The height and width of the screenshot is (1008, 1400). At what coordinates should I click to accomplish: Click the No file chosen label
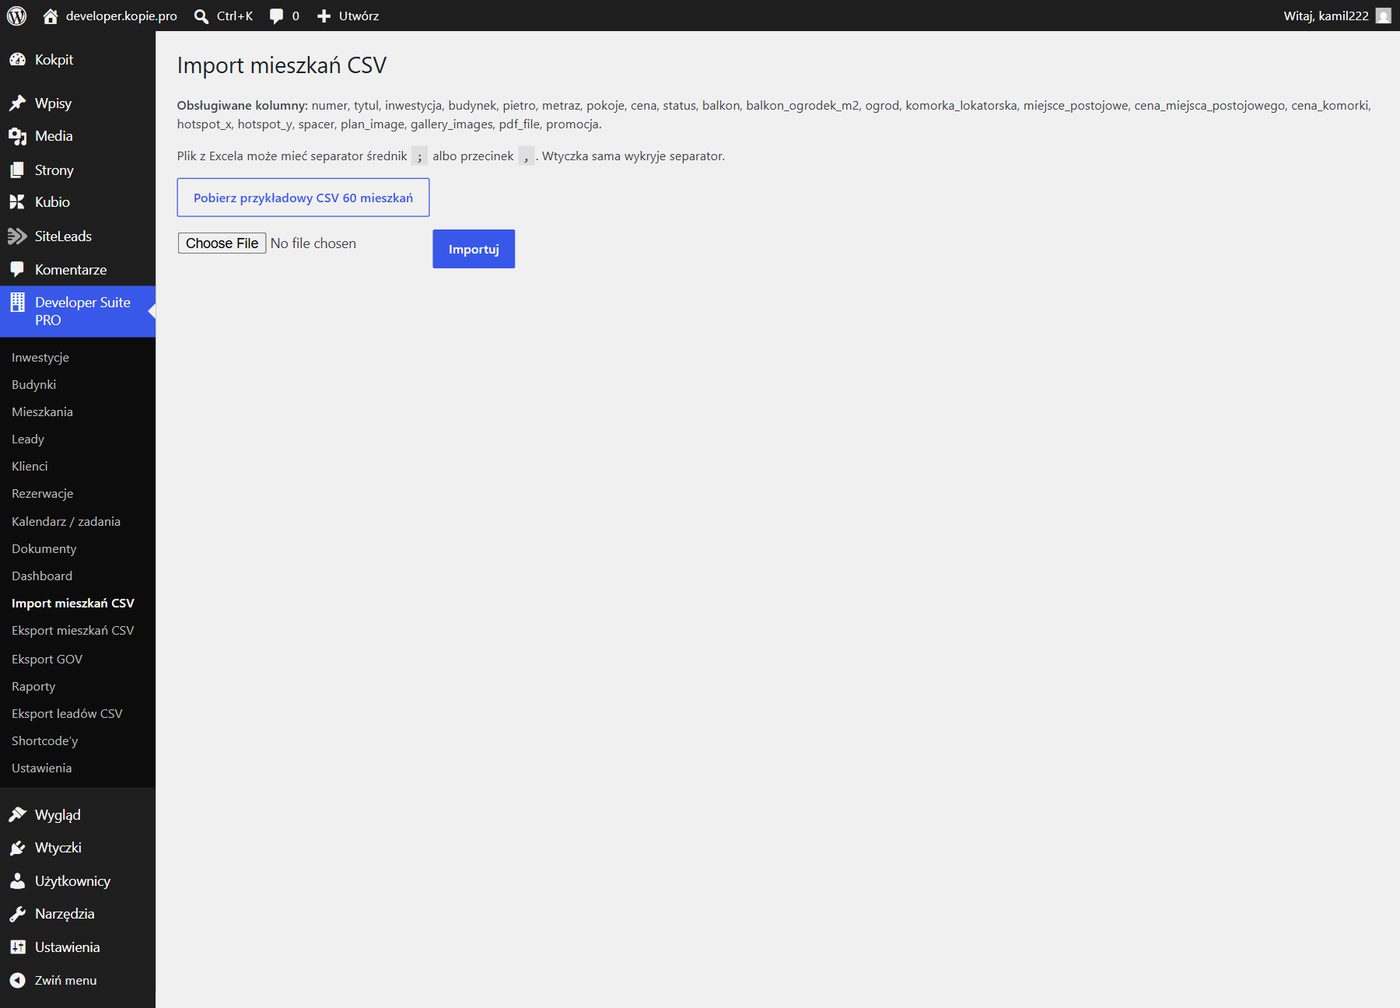(x=313, y=243)
